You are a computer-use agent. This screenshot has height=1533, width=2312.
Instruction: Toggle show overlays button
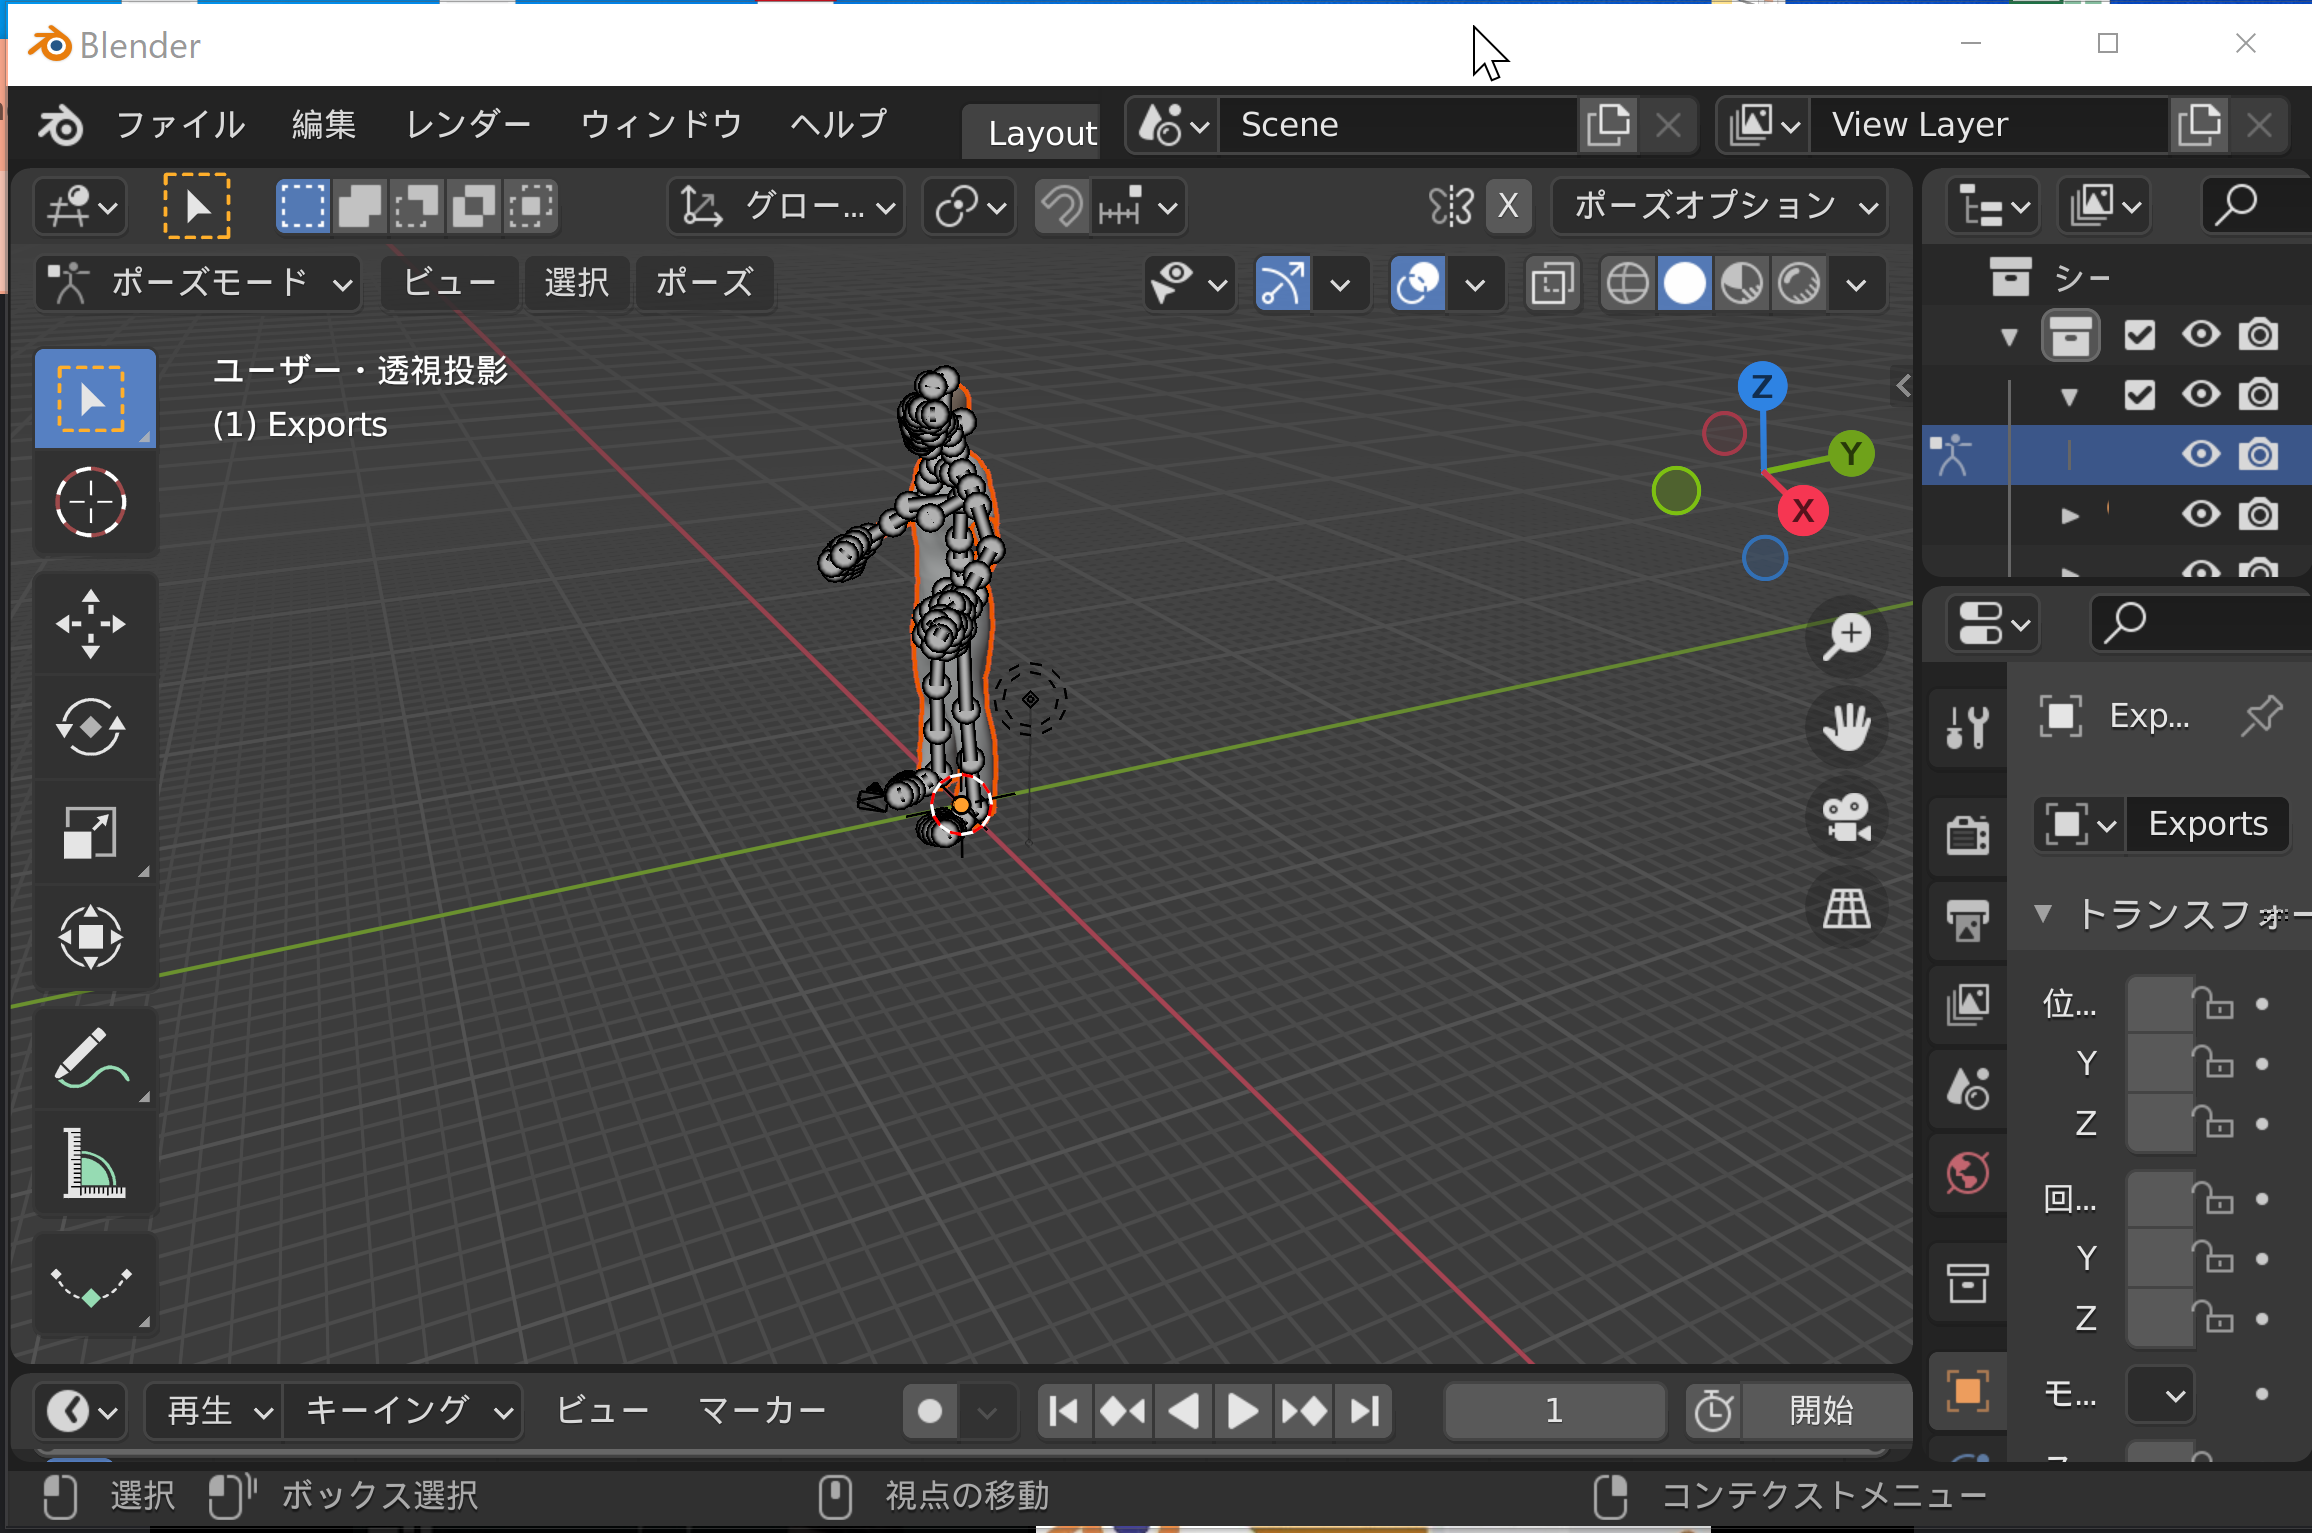[1418, 284]
